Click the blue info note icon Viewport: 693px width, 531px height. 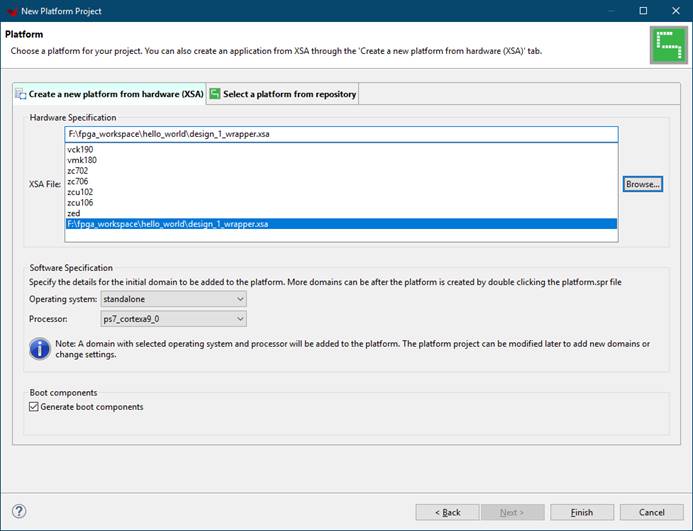(41, 349)
